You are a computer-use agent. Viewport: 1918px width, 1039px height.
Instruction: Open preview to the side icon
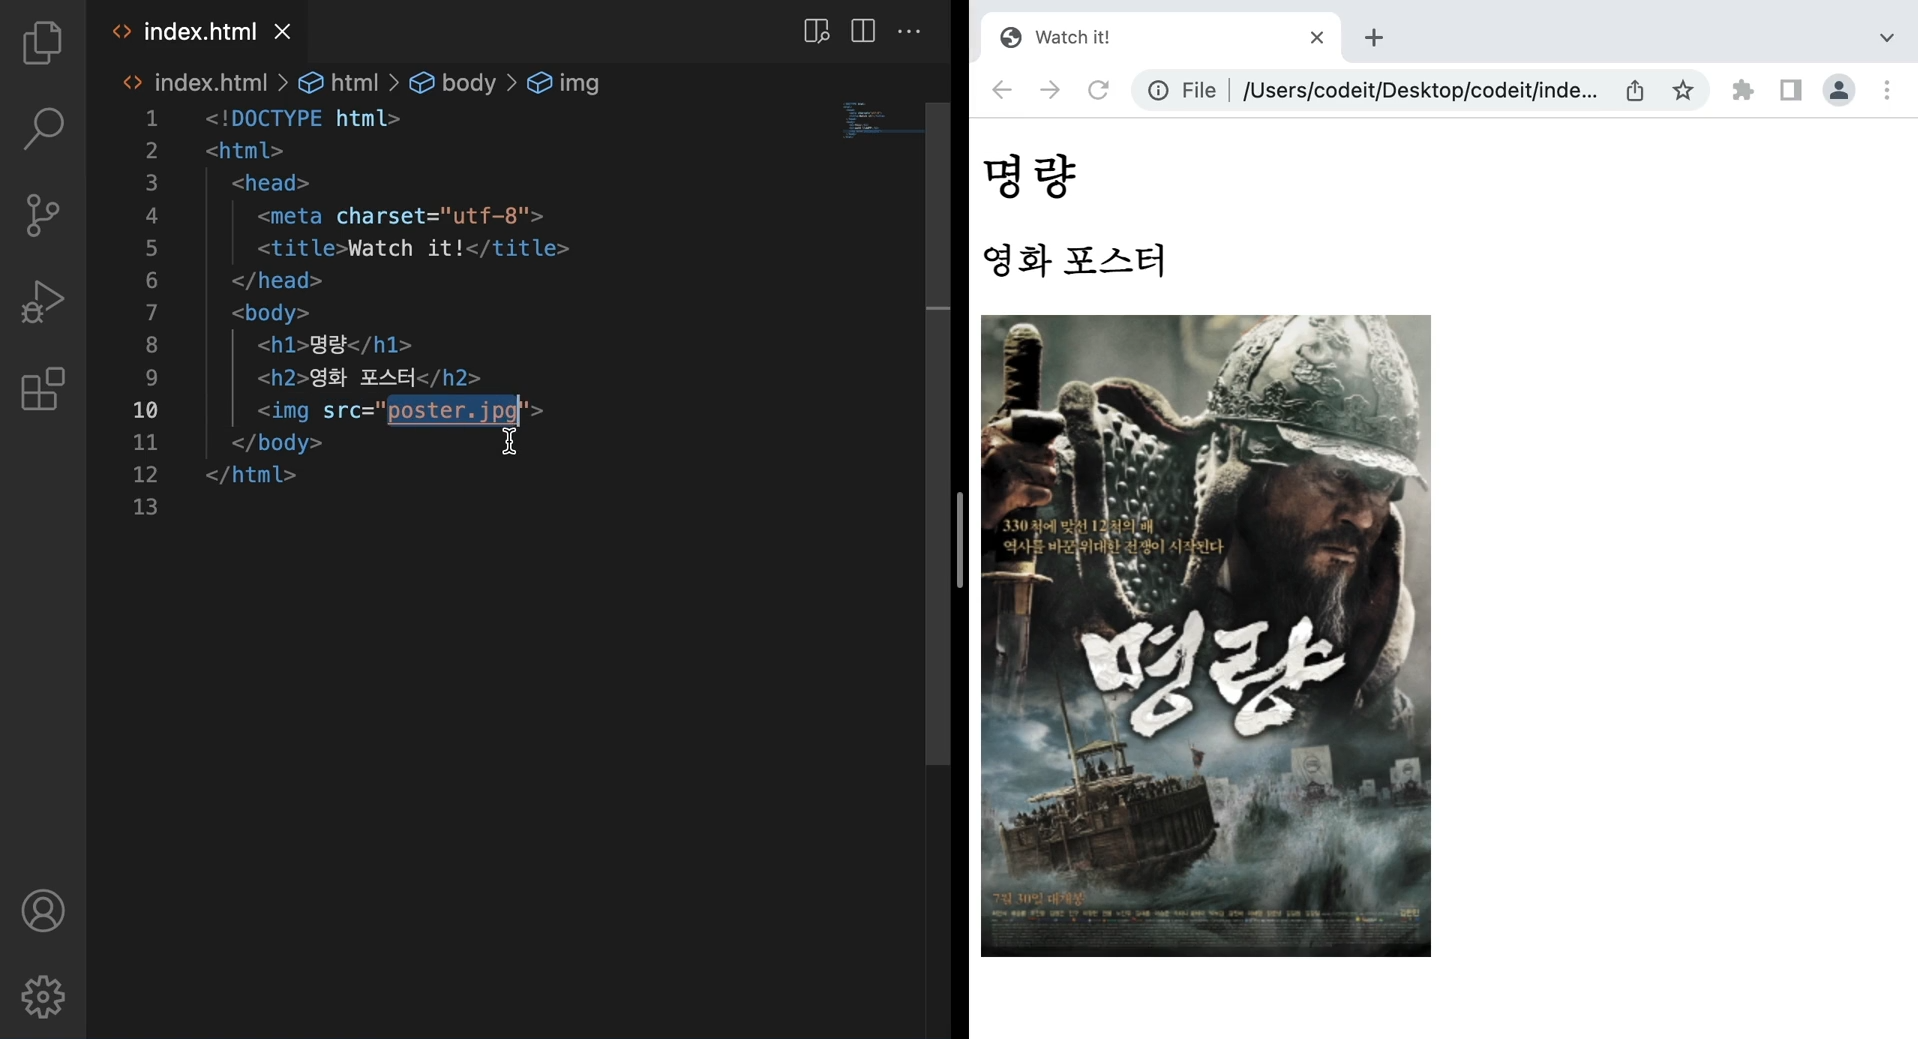click(x=816, y=31)
